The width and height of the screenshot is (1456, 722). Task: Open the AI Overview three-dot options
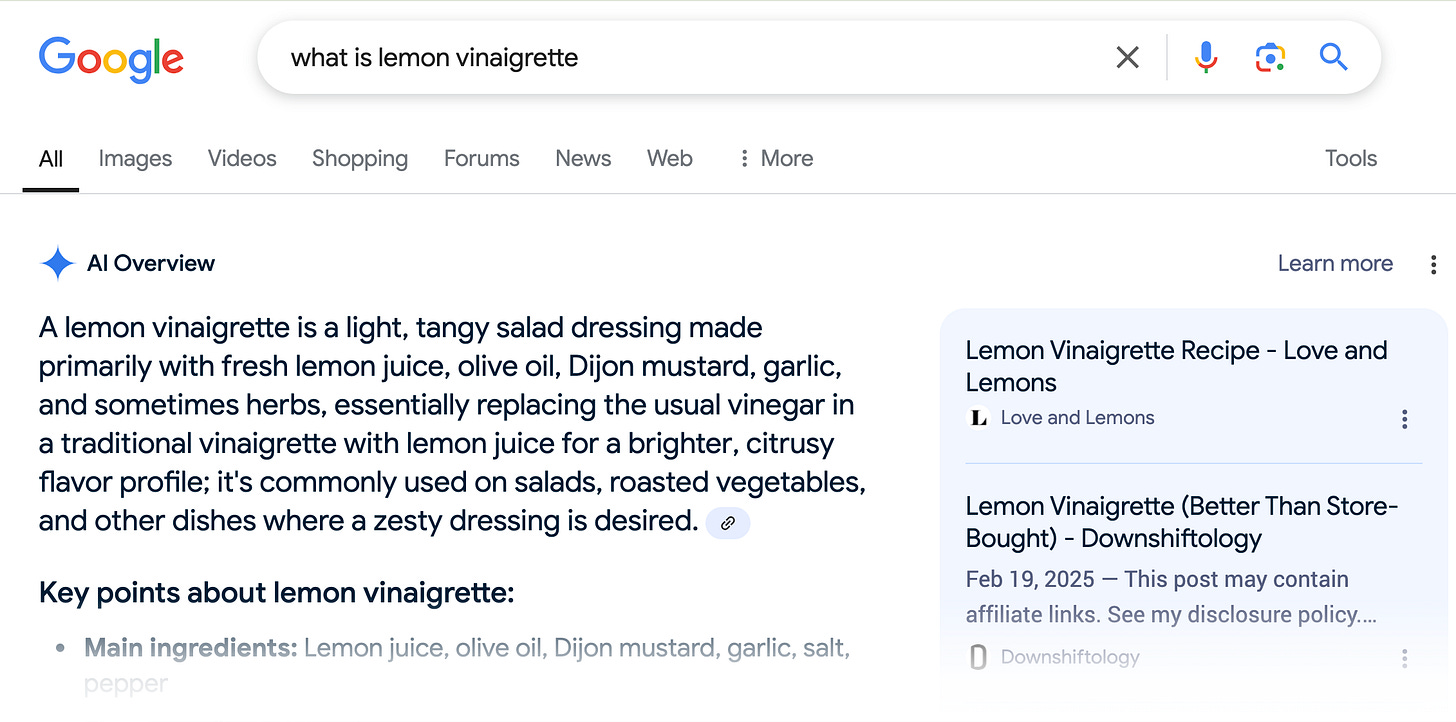click(x=1434, y=264)
